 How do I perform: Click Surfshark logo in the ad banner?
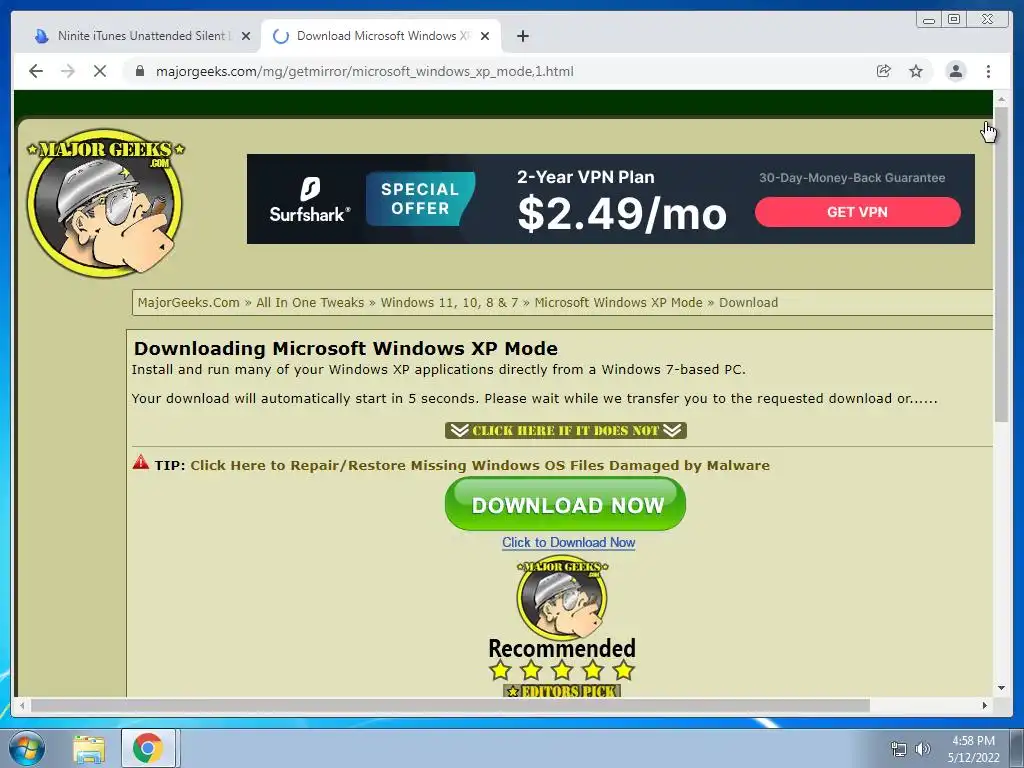click(310, 199)
